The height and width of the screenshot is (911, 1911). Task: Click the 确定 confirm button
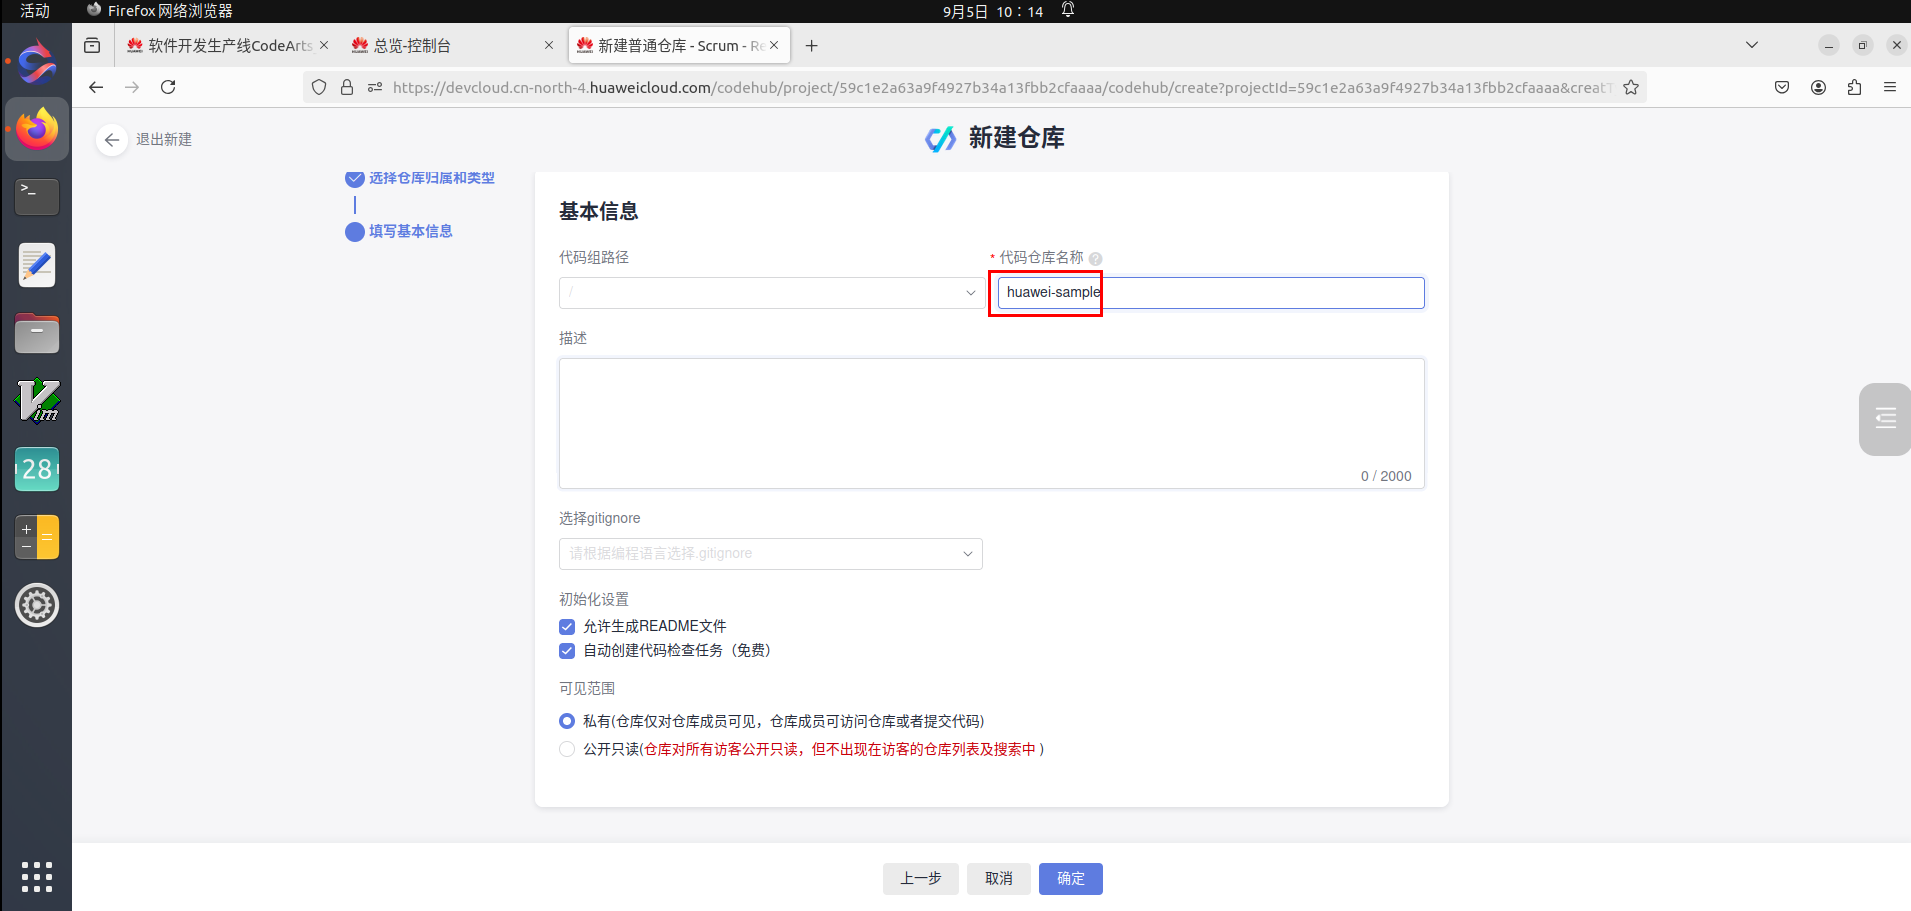[x=1071, y=879]
